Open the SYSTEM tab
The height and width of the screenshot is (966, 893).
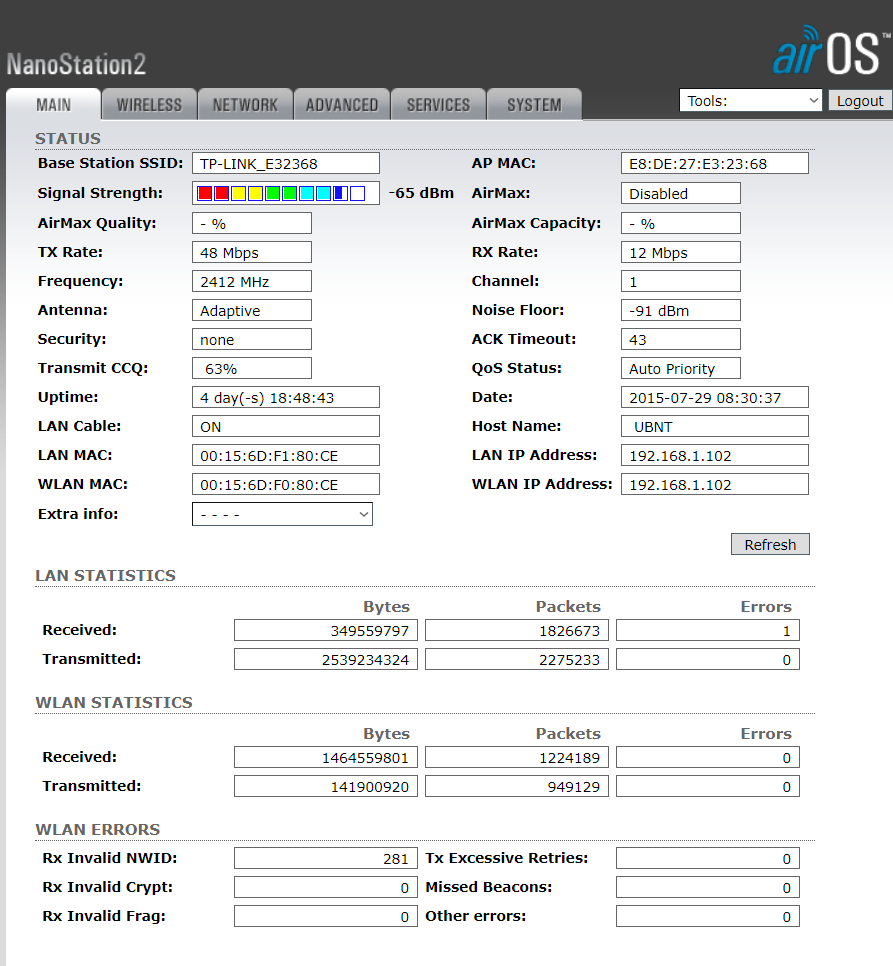[x=535, y=105]
